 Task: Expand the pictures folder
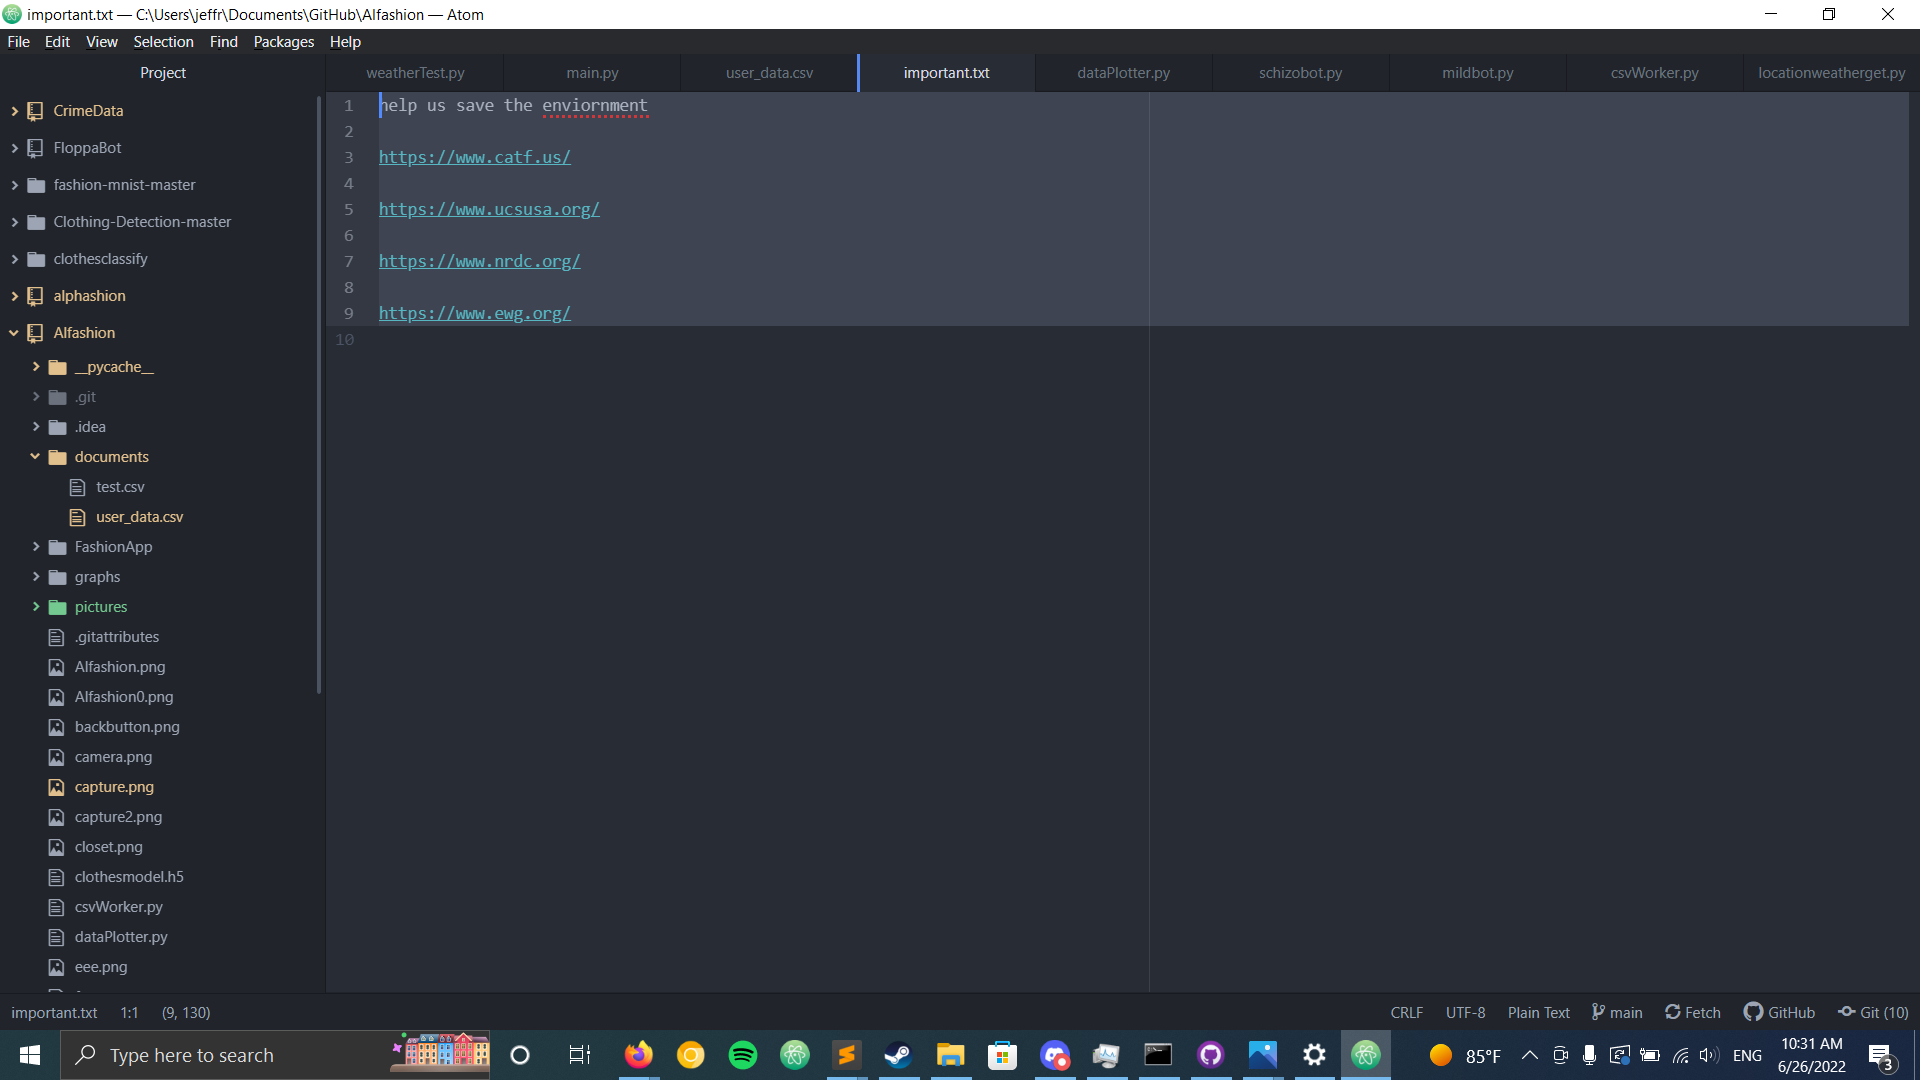(35, 607)
